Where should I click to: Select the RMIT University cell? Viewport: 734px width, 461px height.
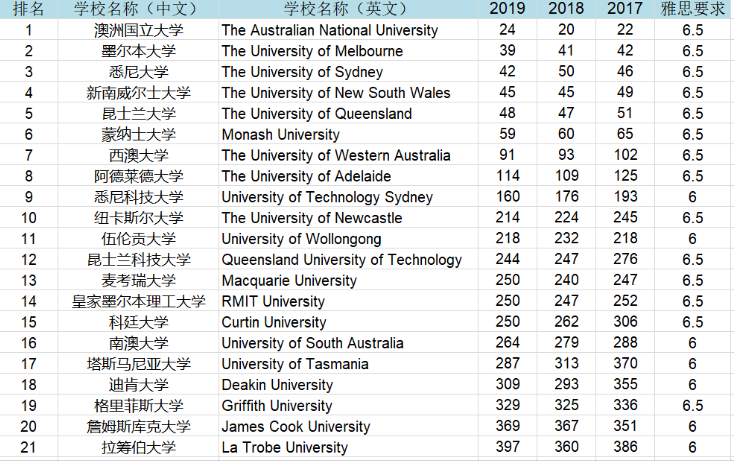tap(273, 301)
